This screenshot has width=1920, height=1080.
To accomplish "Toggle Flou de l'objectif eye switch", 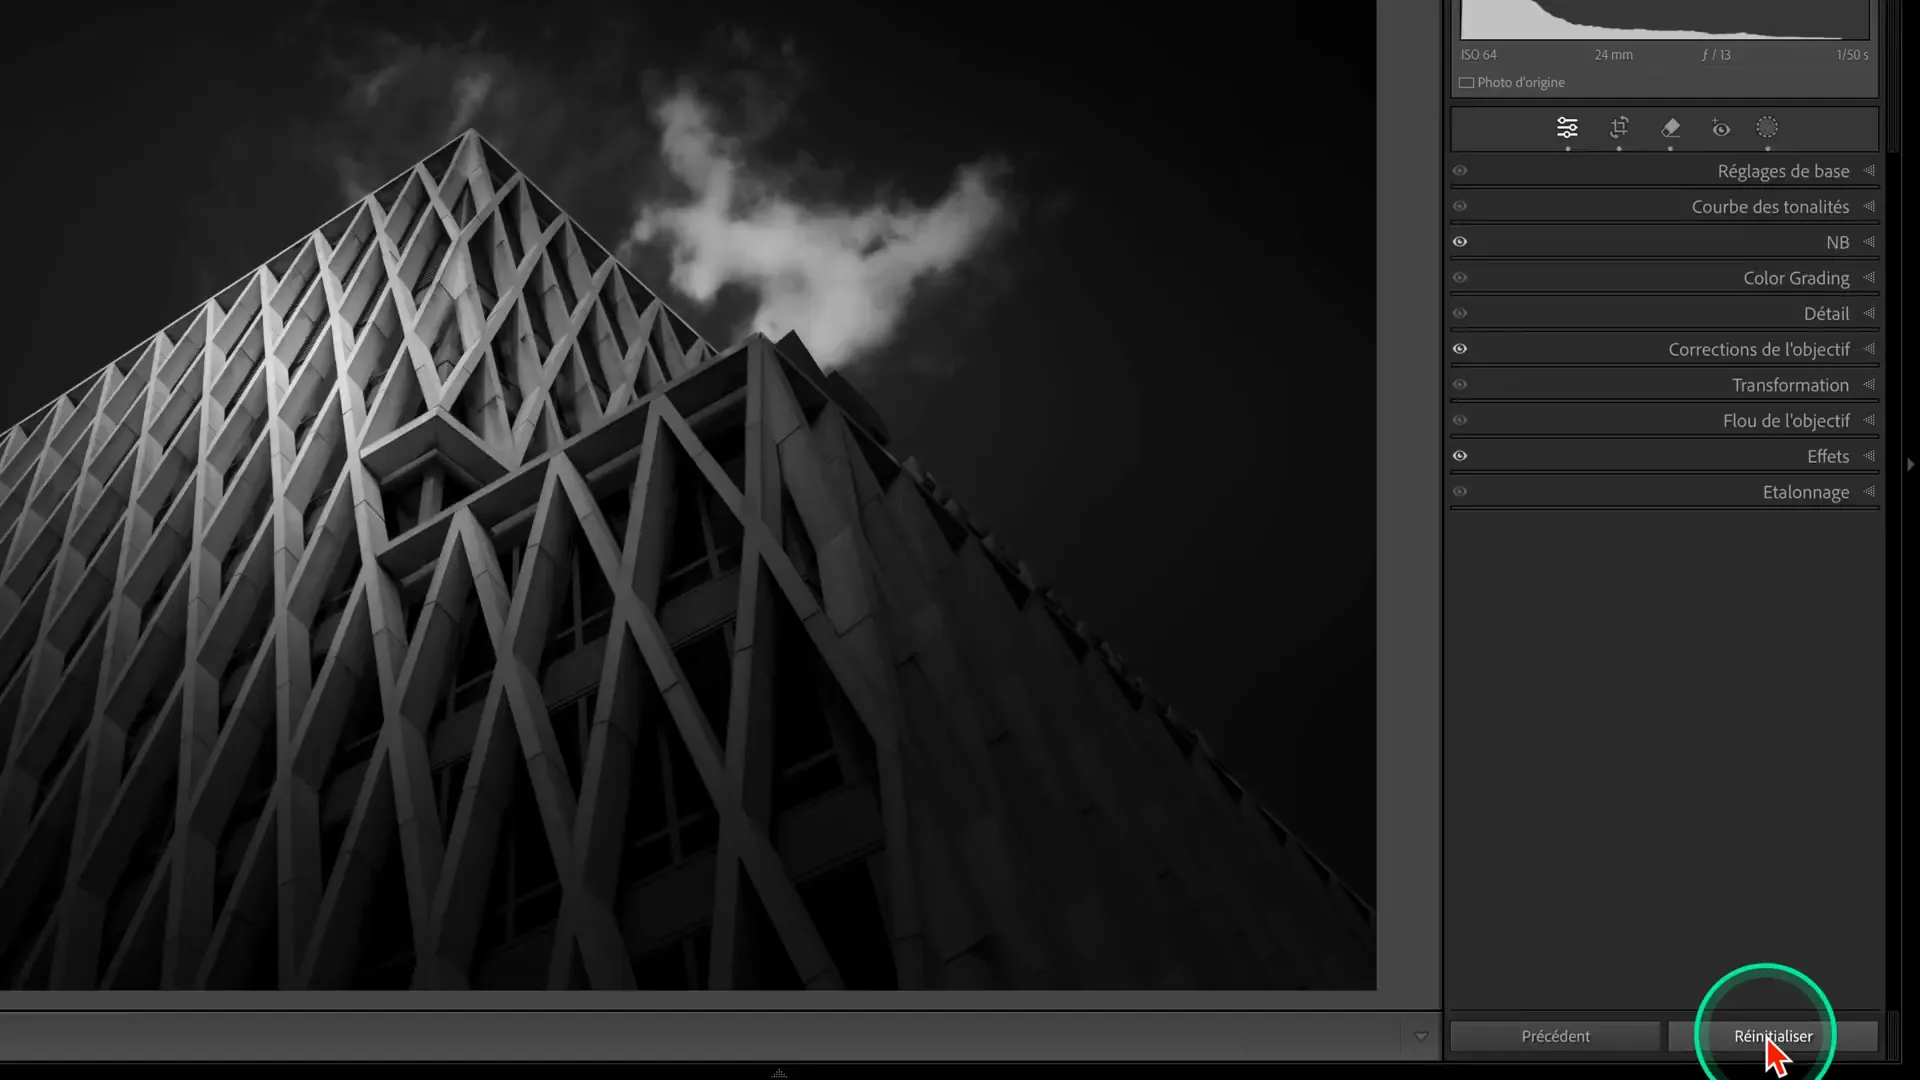I will pos(1460,420).
